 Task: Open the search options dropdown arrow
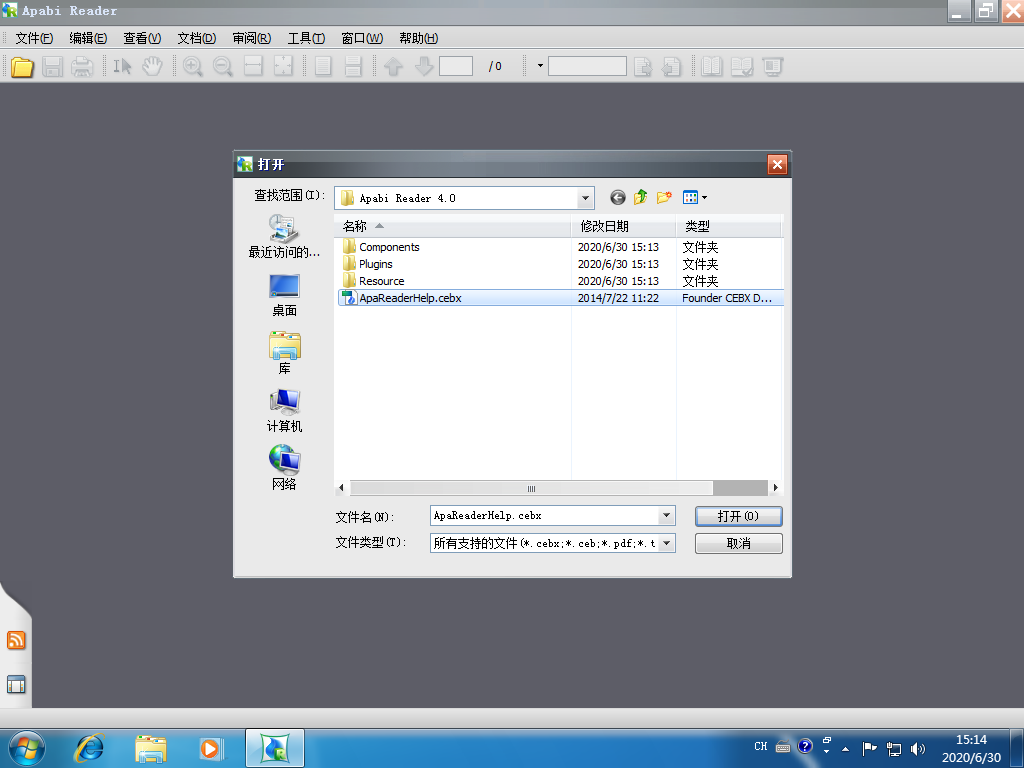click(x=540, y=66)
